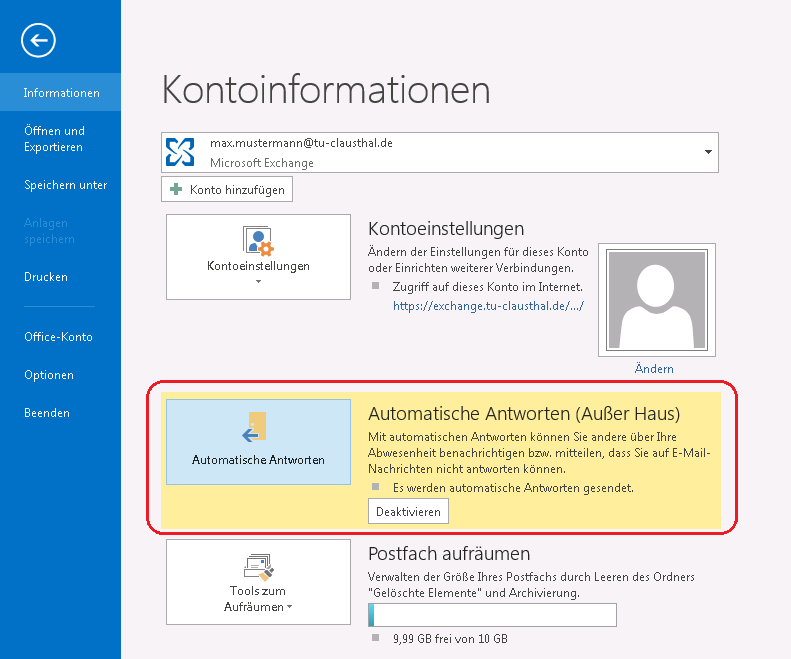Click the mailbox storage usage bar

point(492,615)
